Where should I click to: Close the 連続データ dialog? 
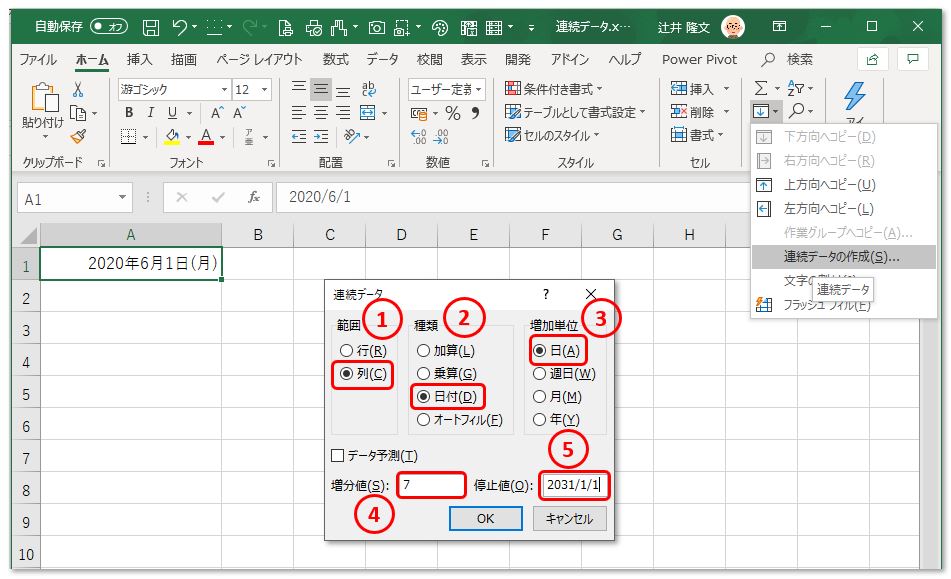[591, 295]
